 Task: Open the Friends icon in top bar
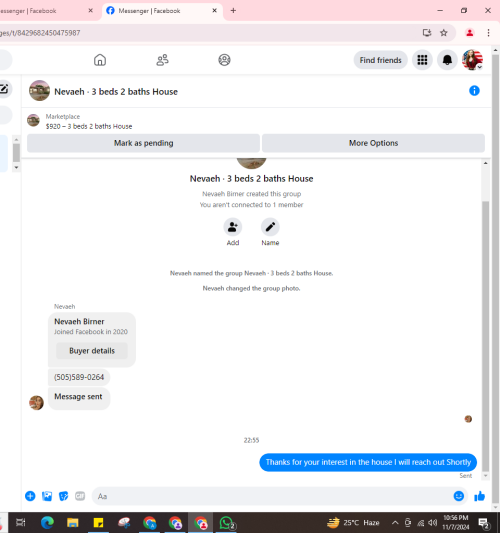(162, 60)
